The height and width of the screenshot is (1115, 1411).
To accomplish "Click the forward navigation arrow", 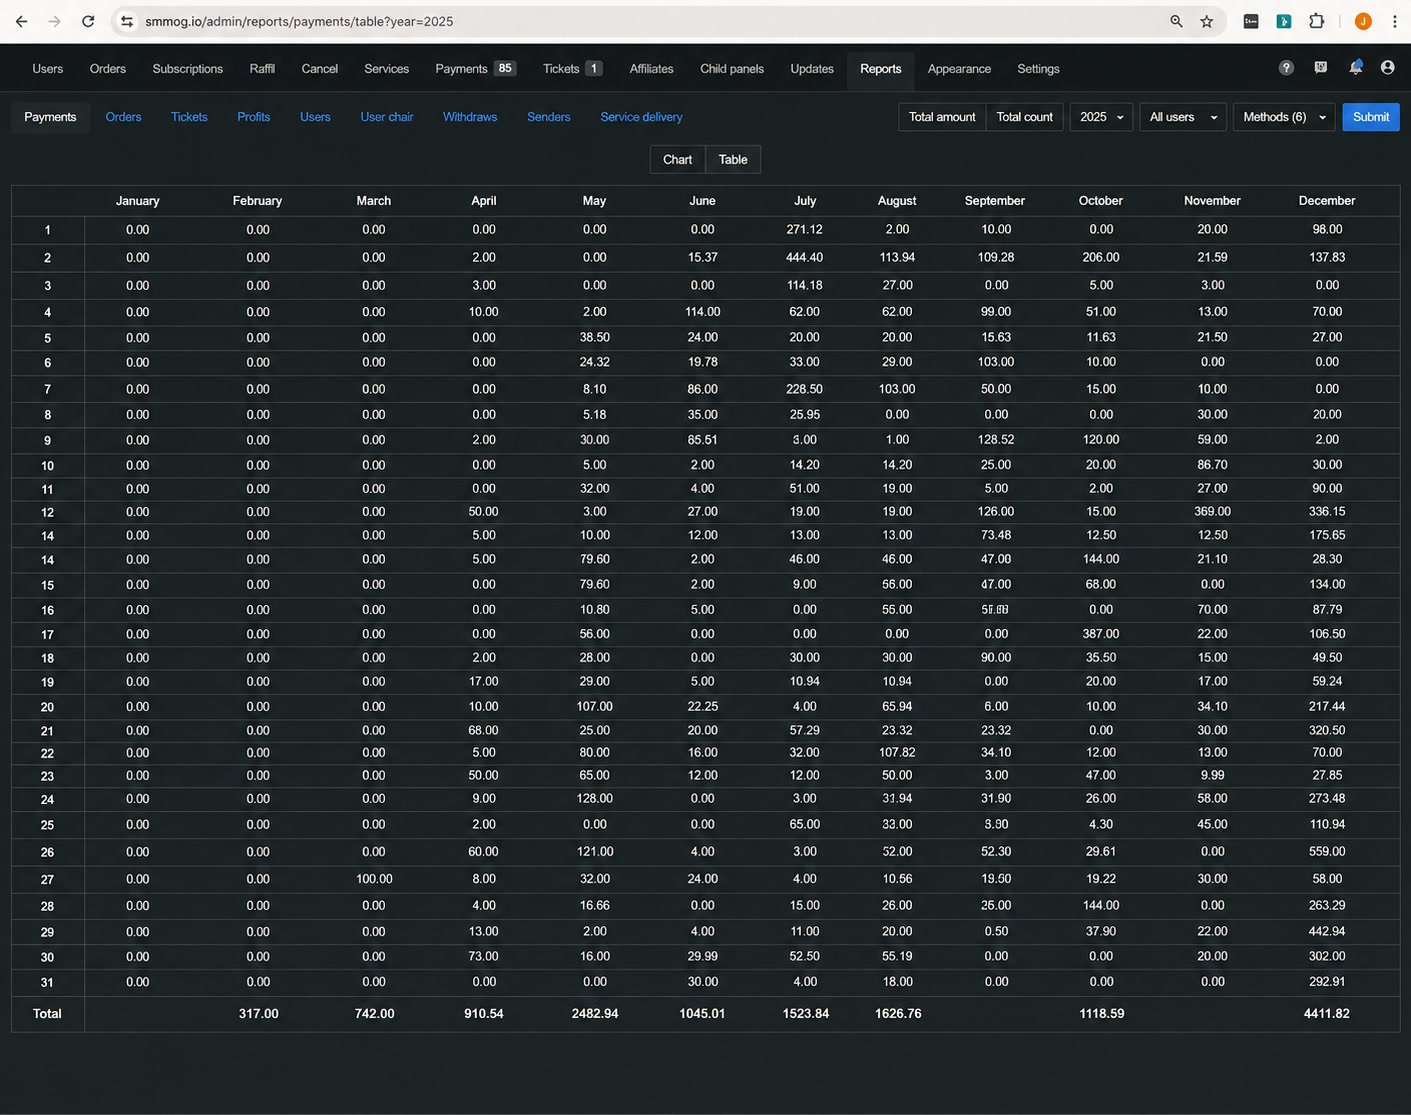I will tap(54, 21).
